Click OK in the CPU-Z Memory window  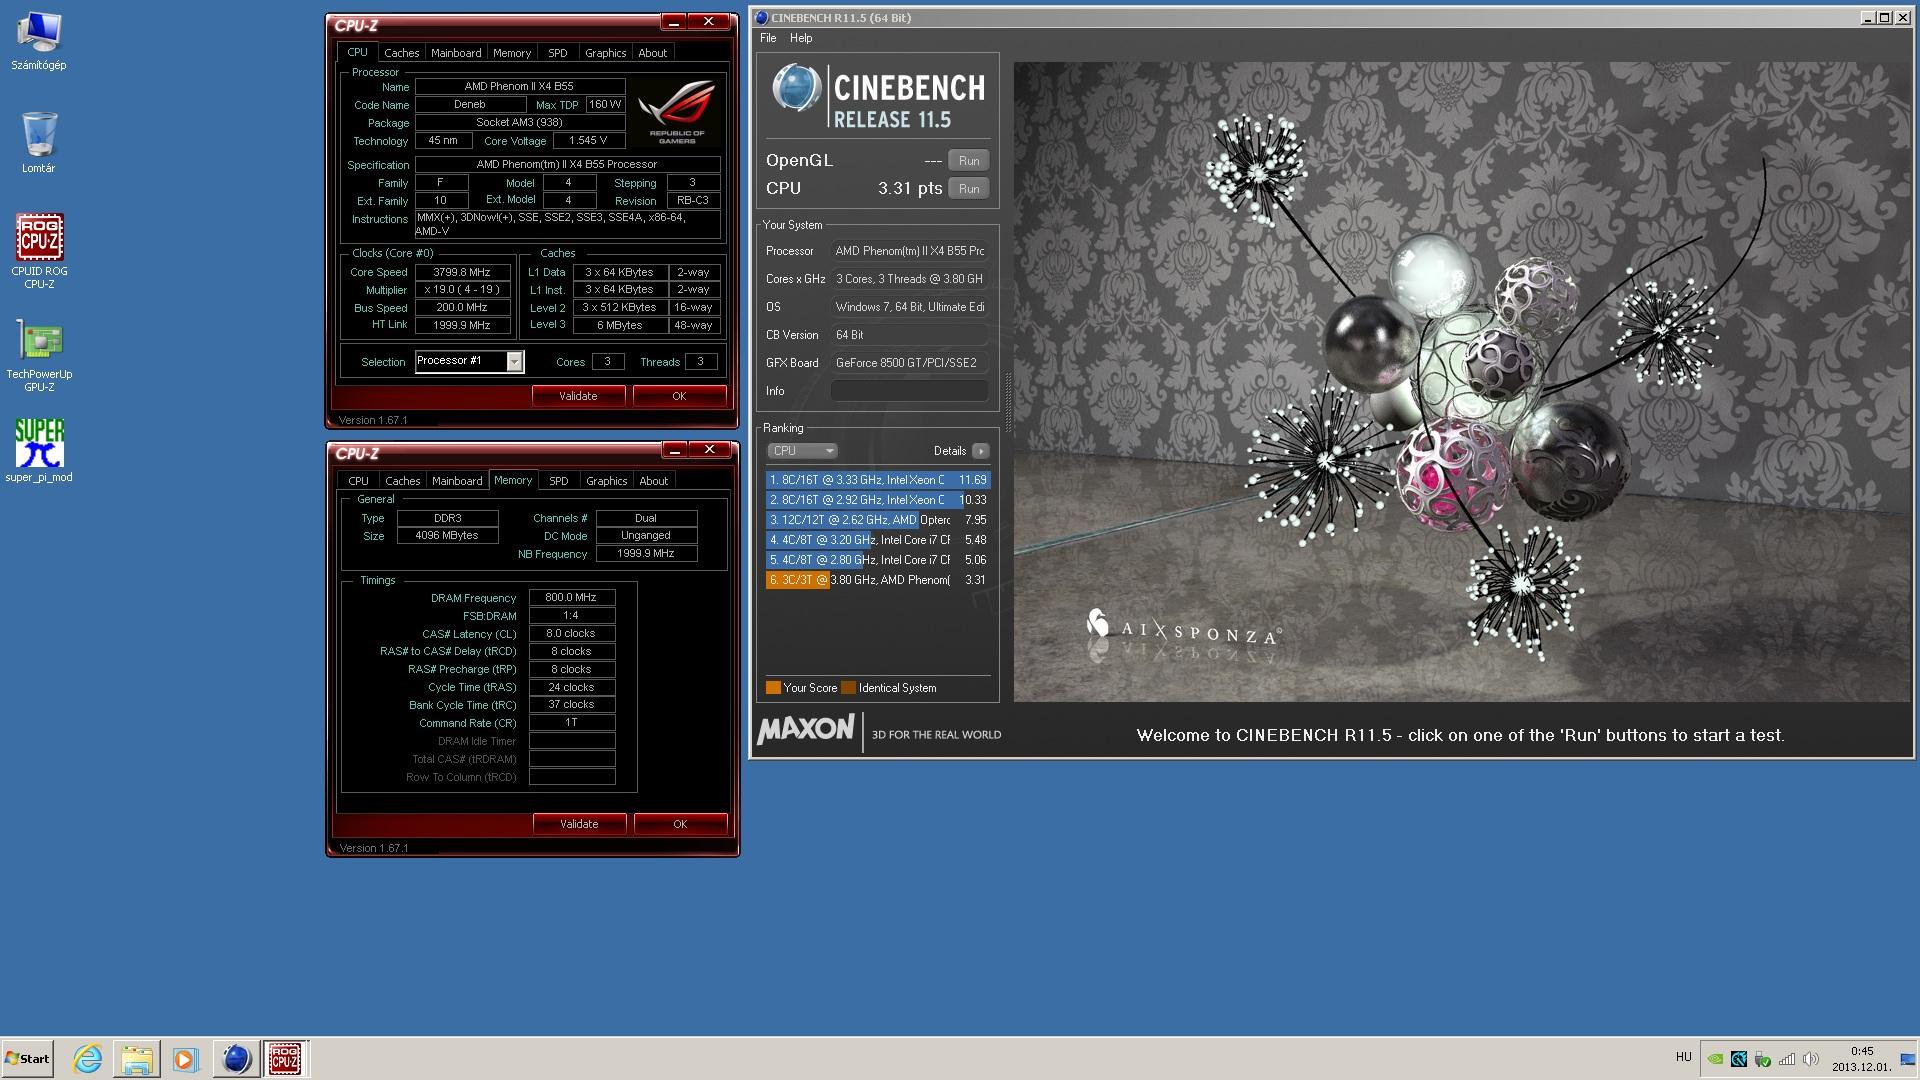tap(680, 824)
